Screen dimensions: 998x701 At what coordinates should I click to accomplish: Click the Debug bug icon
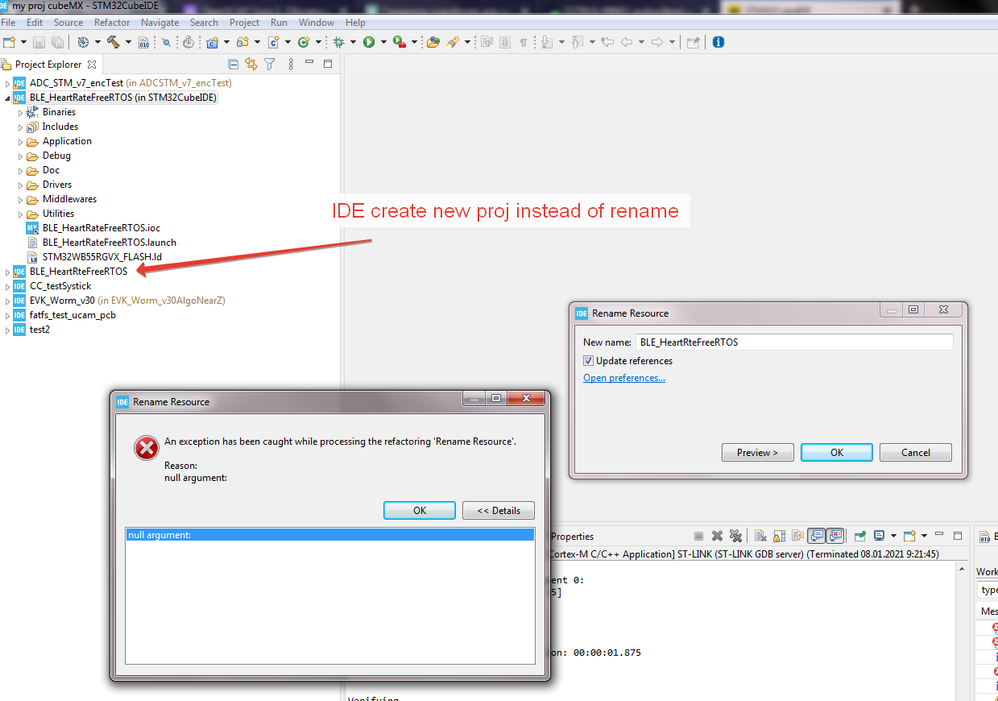click(339, 42)
